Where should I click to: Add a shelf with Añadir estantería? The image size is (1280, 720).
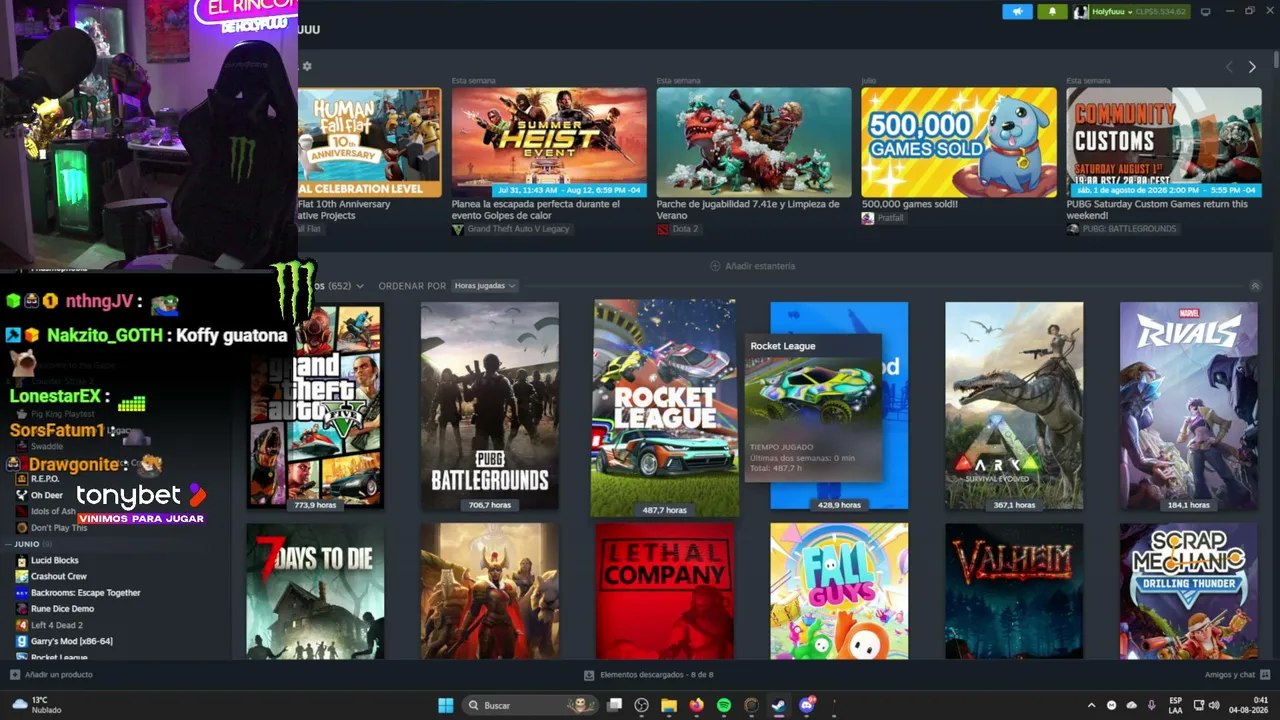tap(753, 266)
